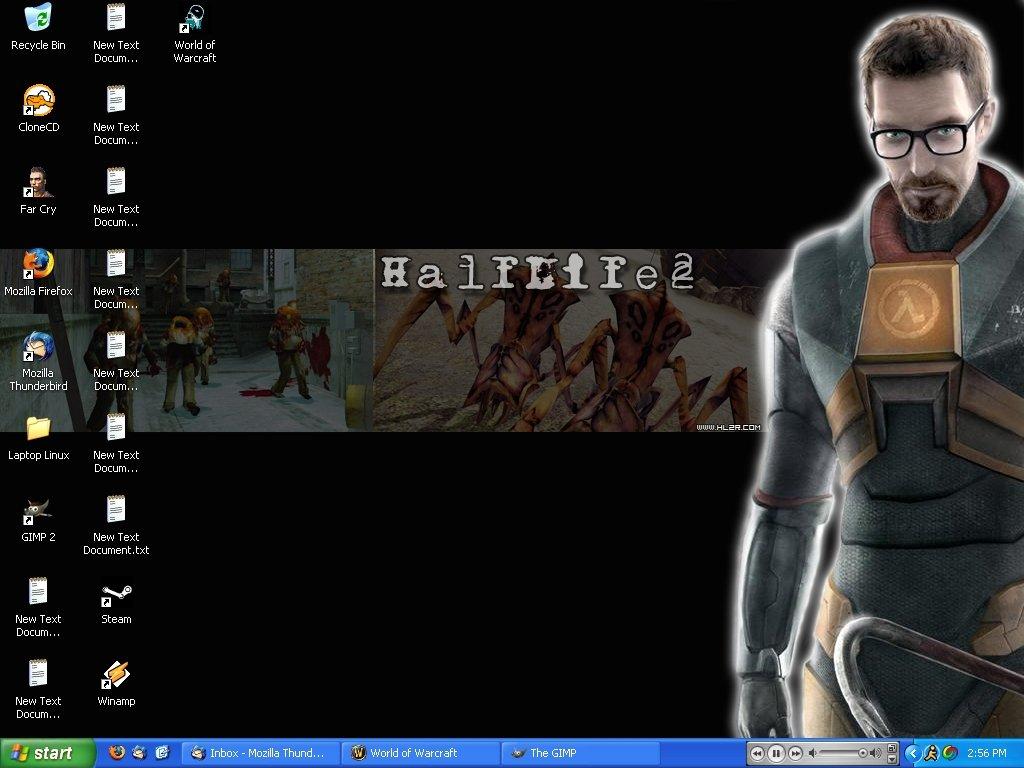Select the GIMP 2 desktop shortcut

38,511
